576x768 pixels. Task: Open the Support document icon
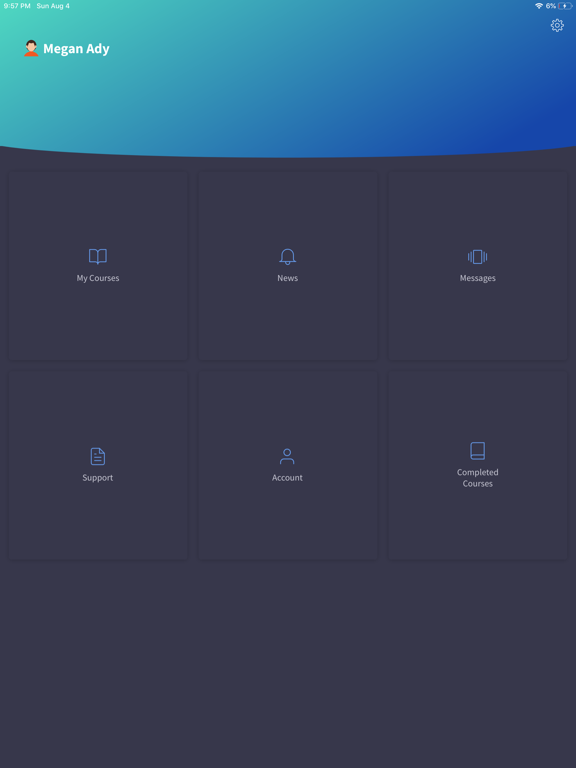(98, 456)
